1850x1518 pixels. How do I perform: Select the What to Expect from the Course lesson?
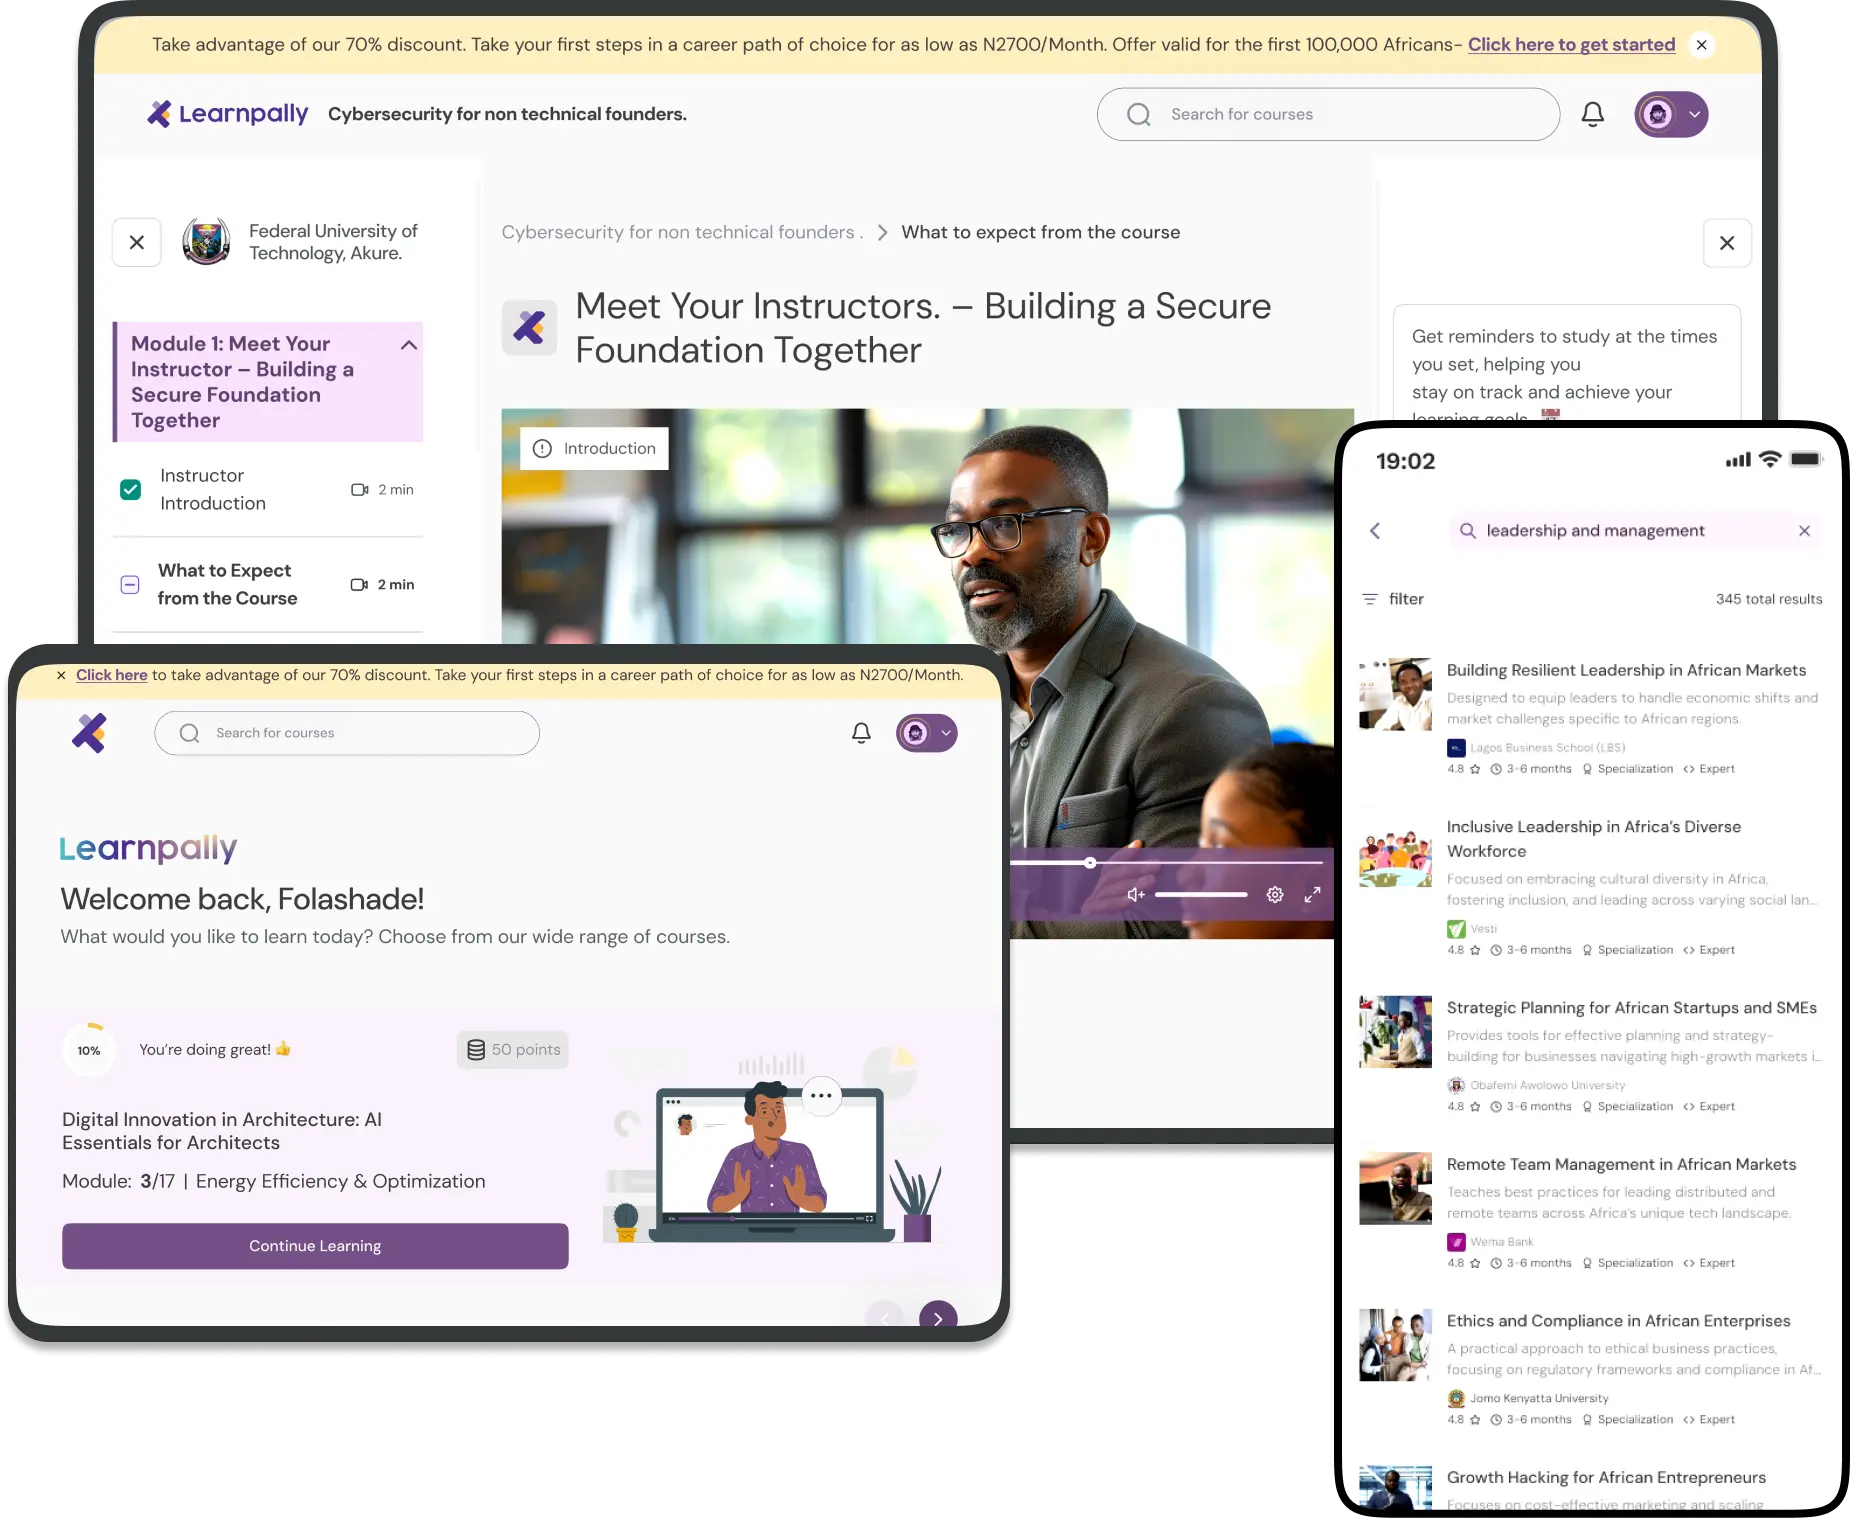[x=227, y=584]
